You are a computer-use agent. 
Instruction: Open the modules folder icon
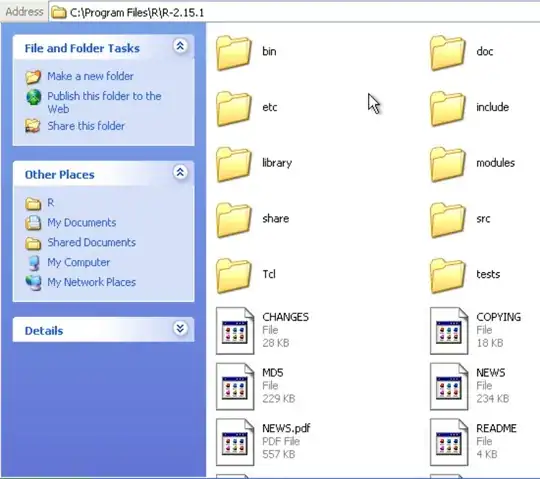(448, 164)
